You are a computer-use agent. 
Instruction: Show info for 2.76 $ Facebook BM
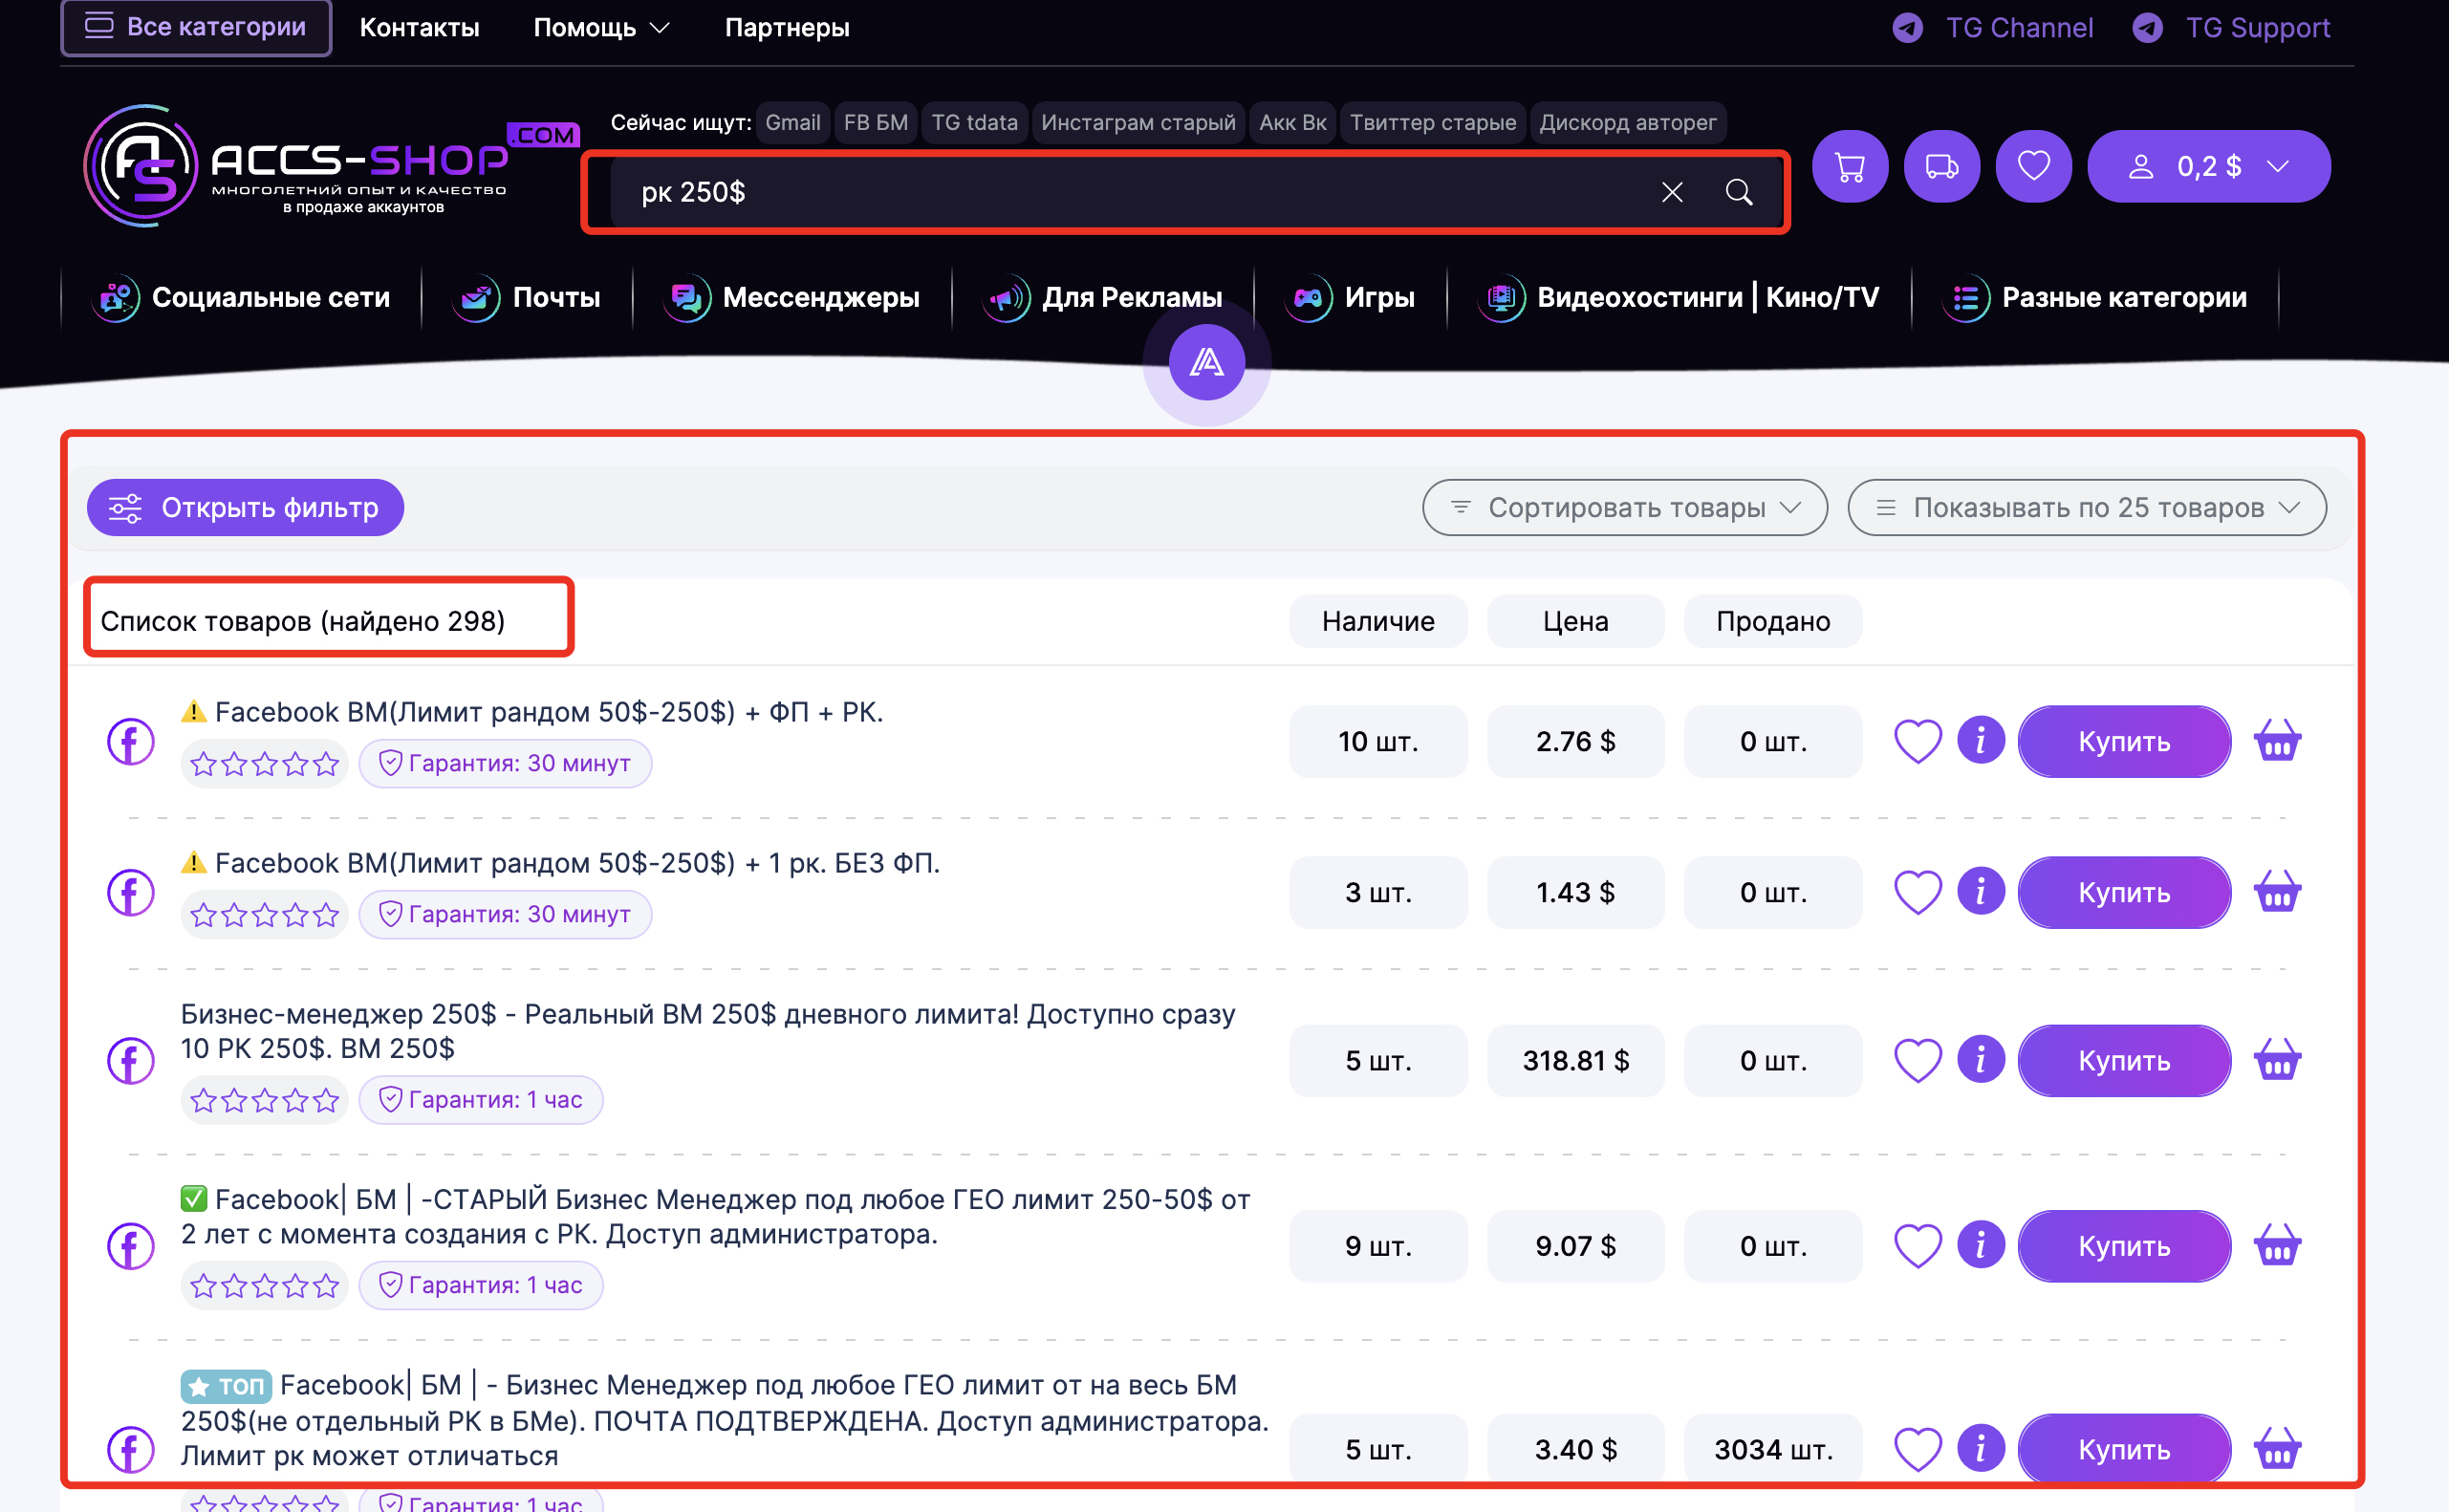(x=1980, y=741)
